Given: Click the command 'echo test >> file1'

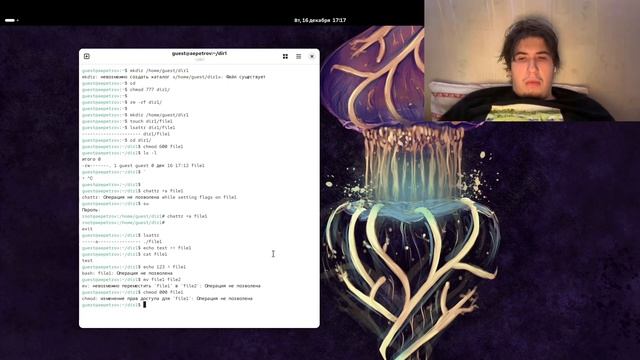Looking at the screenshot, I should (x=167, y=248).
